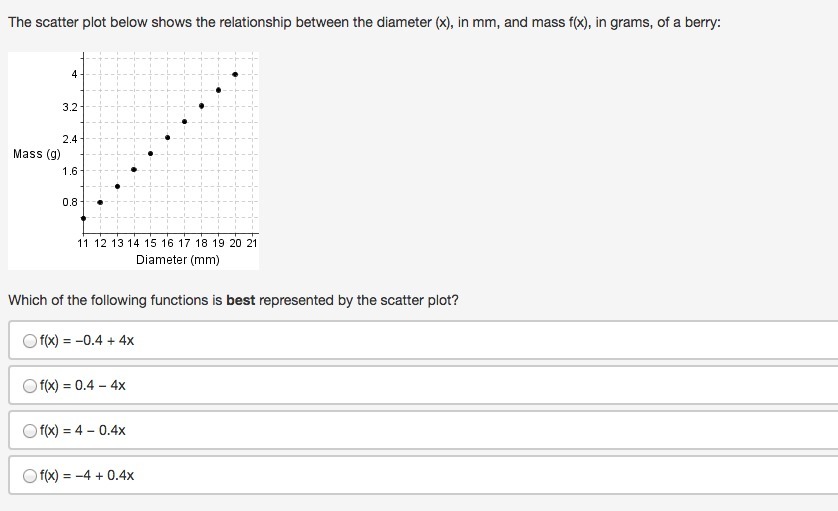
Task: Click the 'Diameter (mm)' x-axis label
Action: (178, 260)
